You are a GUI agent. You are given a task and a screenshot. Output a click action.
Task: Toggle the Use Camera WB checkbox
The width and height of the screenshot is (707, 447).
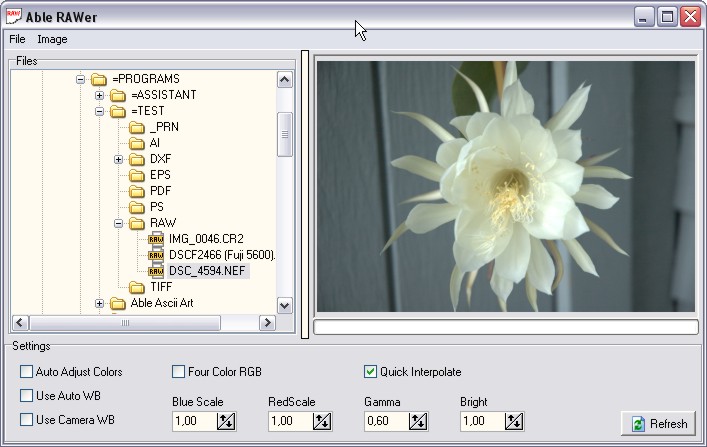tap(26, 420)
